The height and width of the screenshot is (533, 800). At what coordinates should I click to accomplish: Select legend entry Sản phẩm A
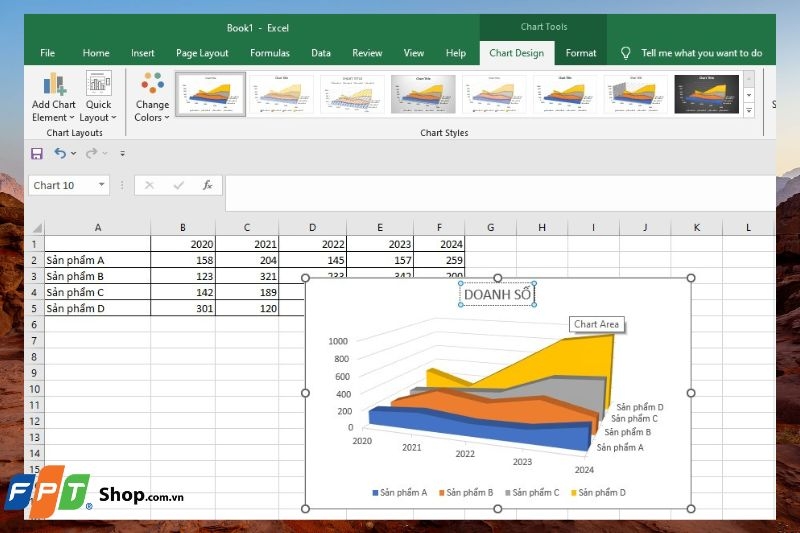click(x=399, y=493)
